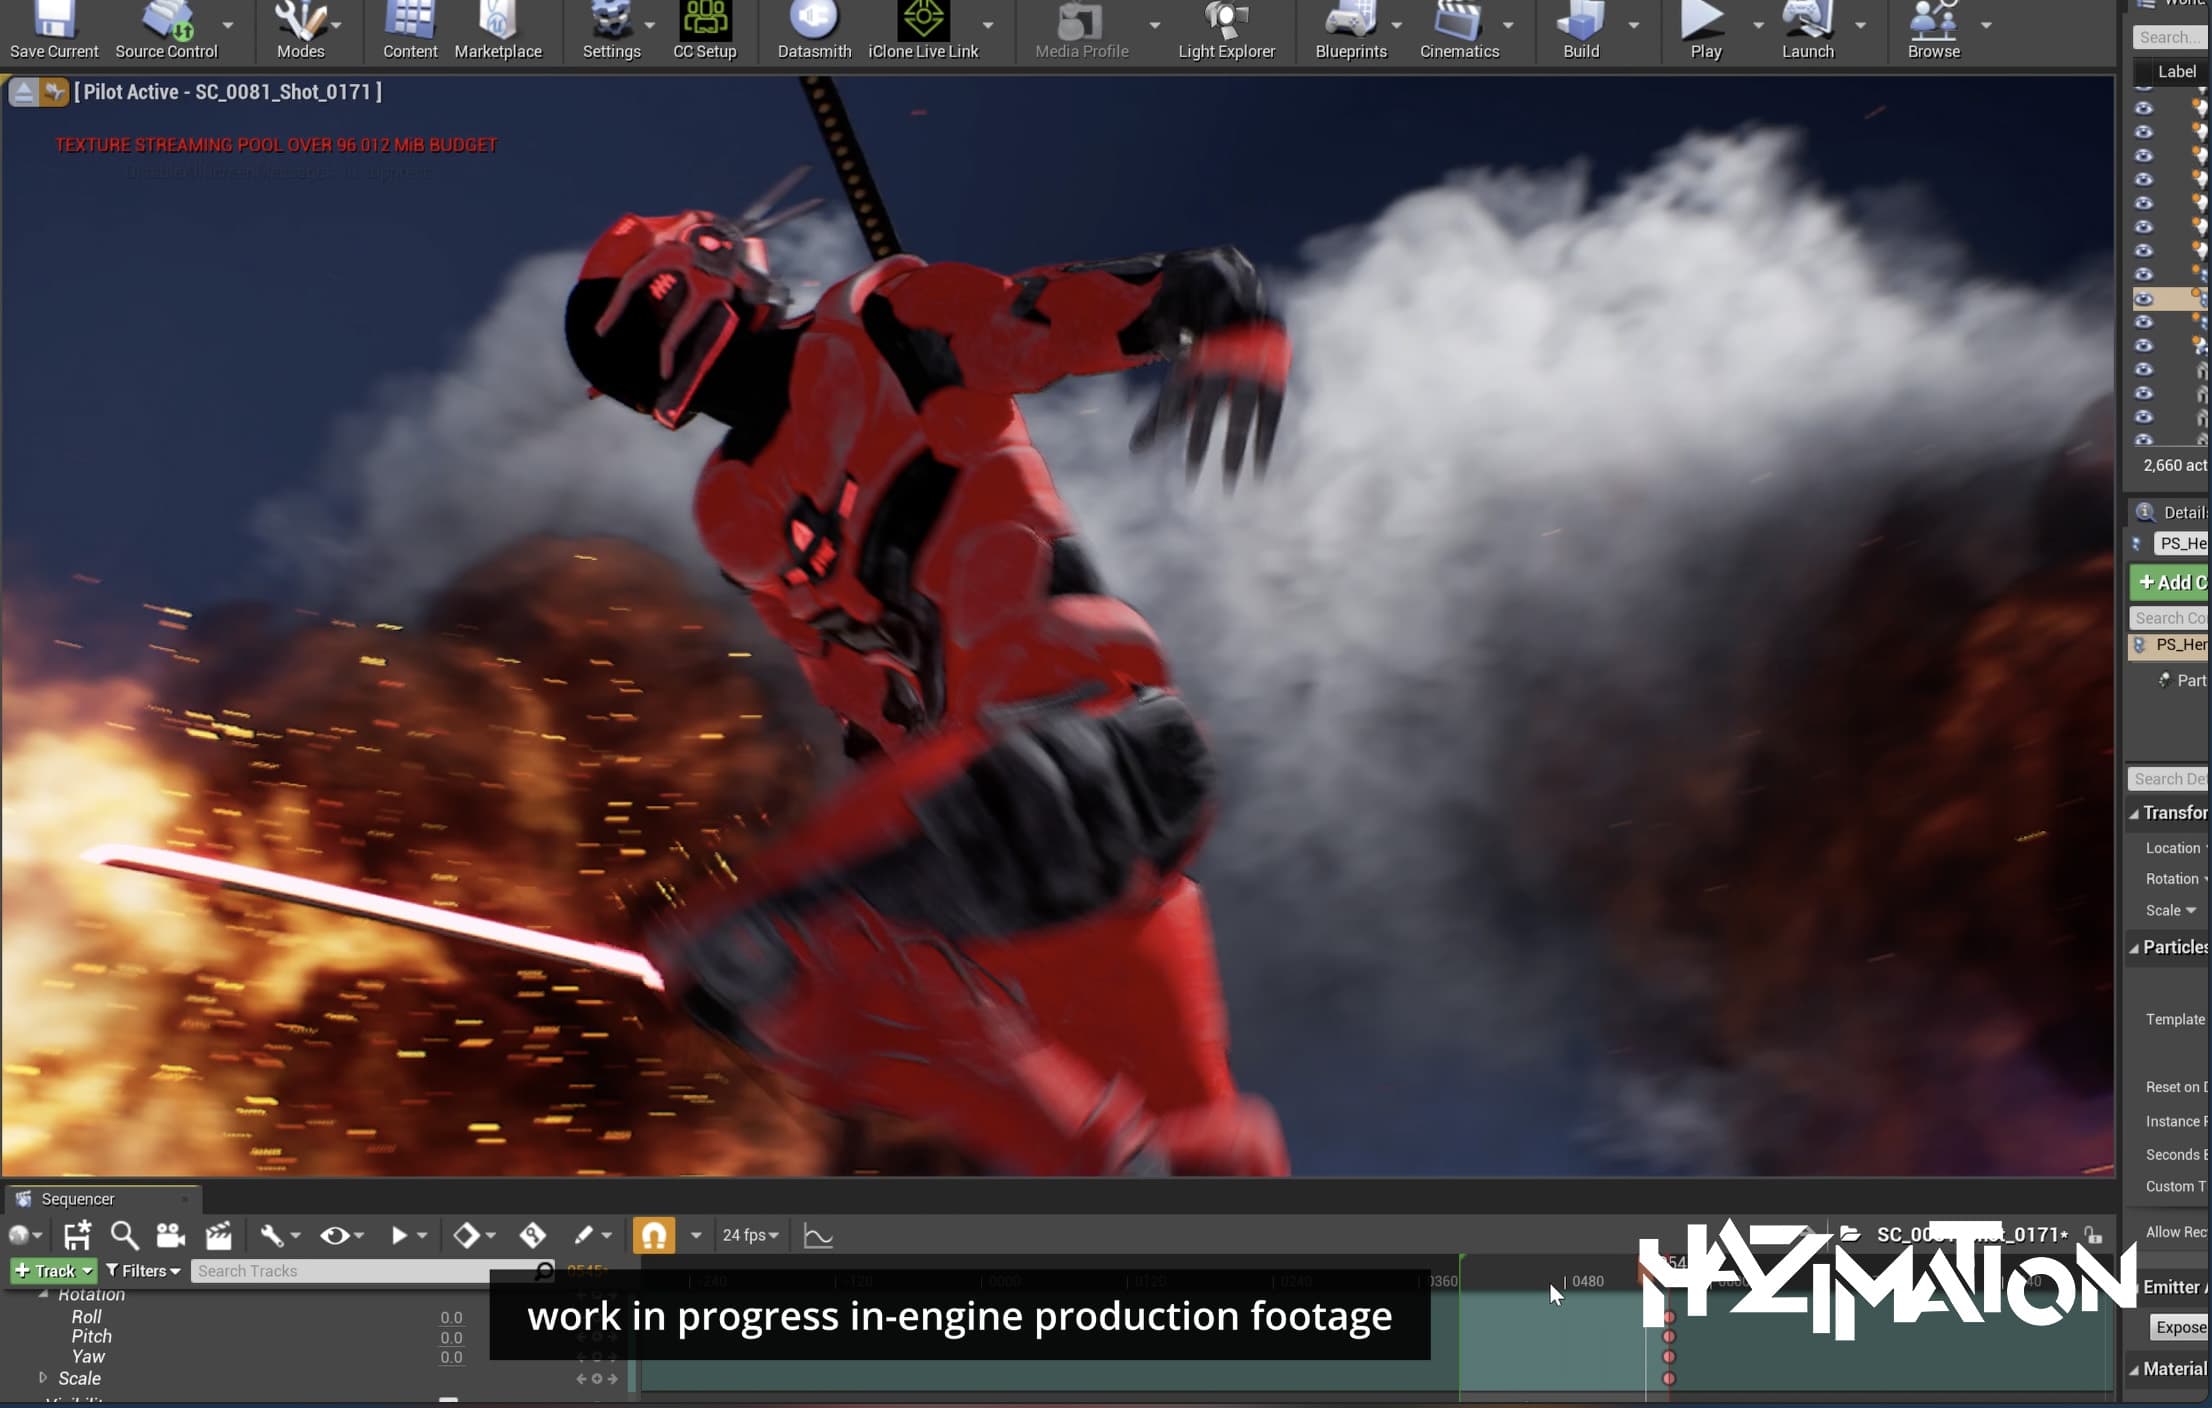Open the Sequencer wrench actions menu
Image resolution: width=2212 pixels, height=1408 pixels.
pyautogui.click(x=271, y=1235)
